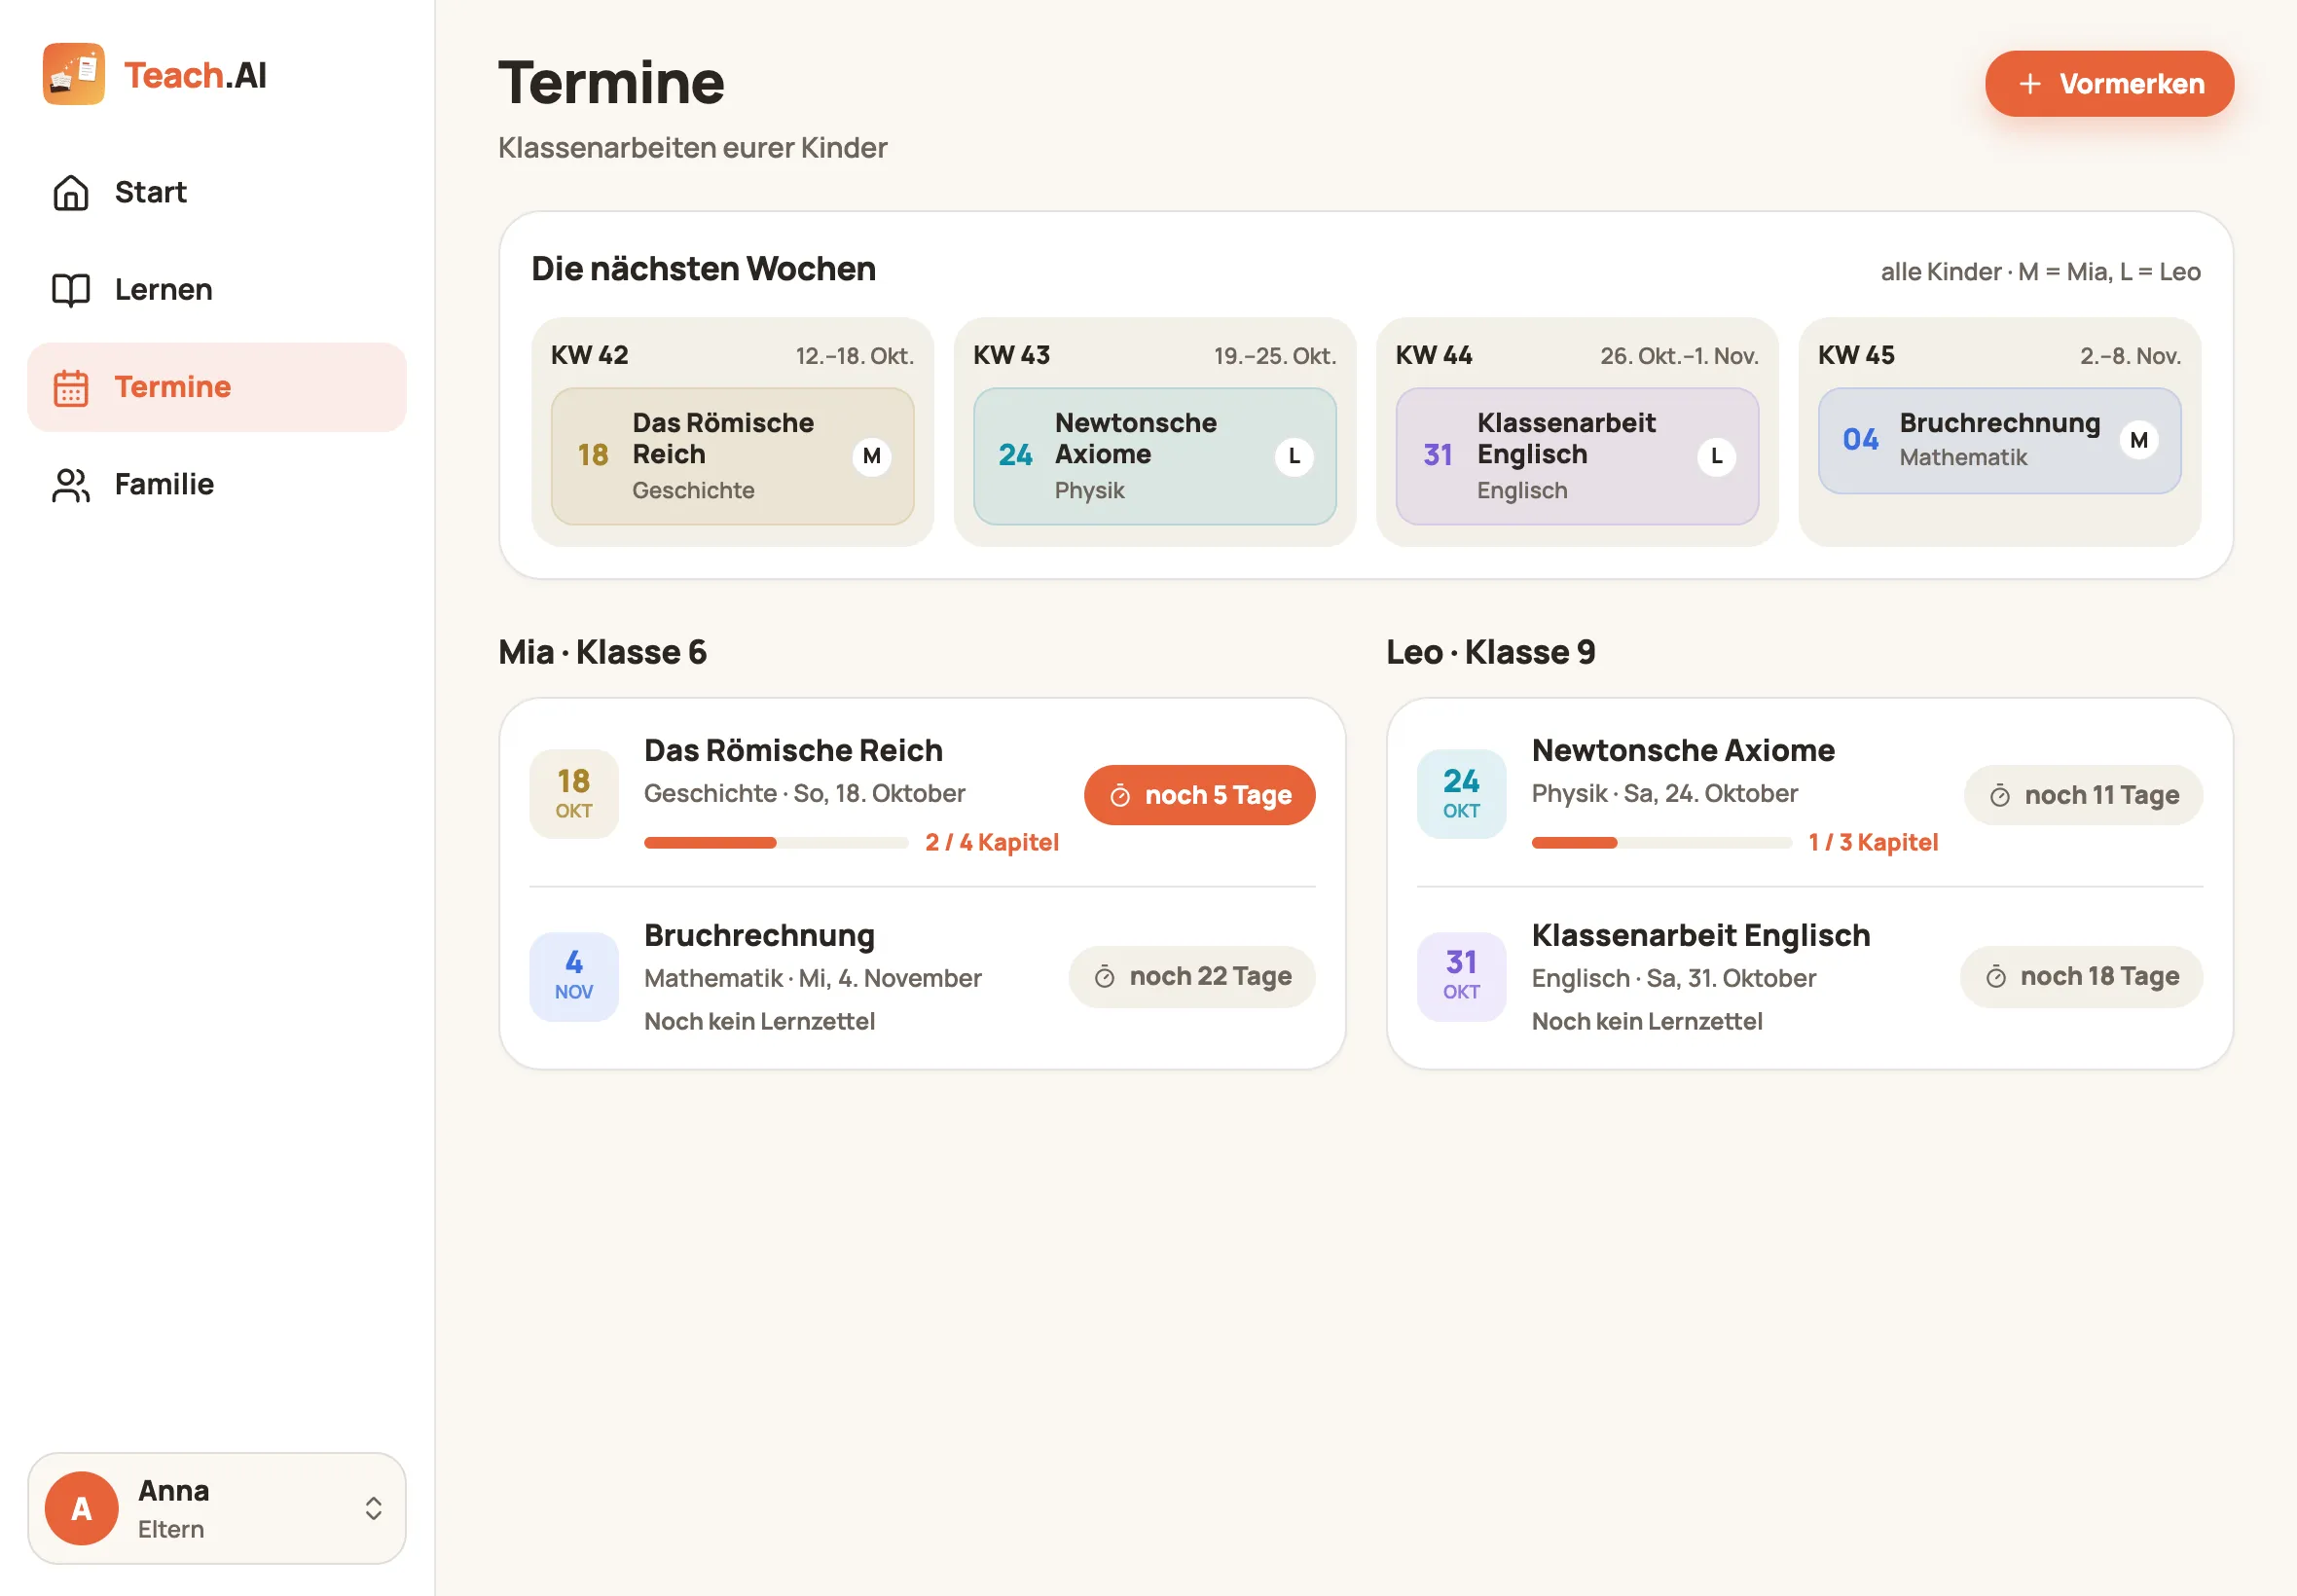Click Klassenarbeit Englisch title in Leo's list
Viewport: 2297px width, 1596px height.
1700,936
